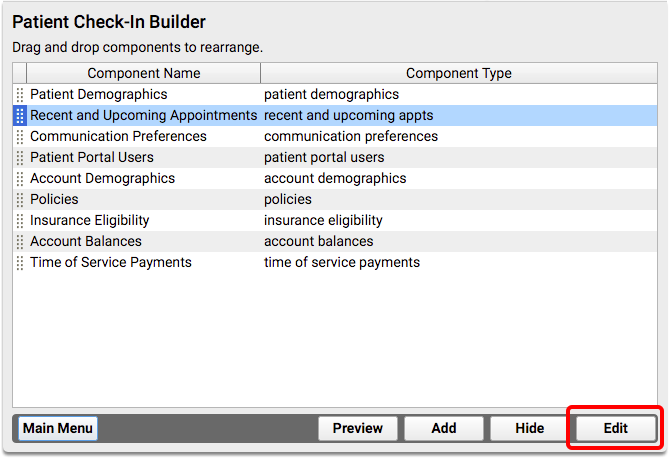The height and width of the screenshot is (459, 670).
Task: Hide the selected component with Hide button
Action: [529, 428]
